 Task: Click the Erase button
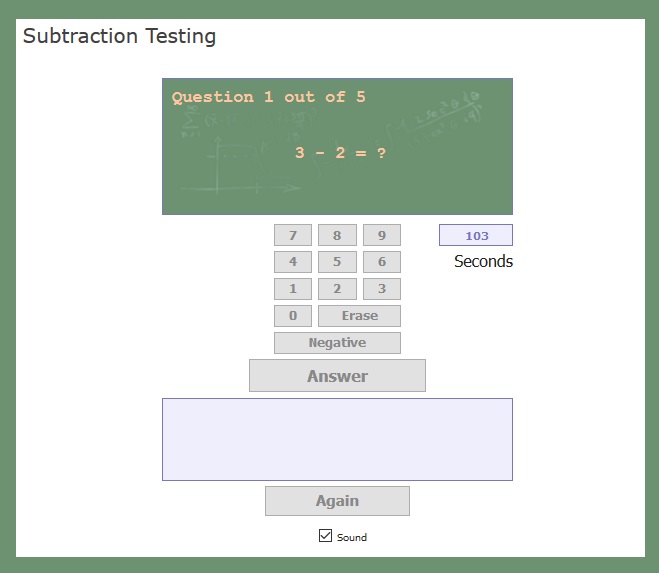click(359, 316)
